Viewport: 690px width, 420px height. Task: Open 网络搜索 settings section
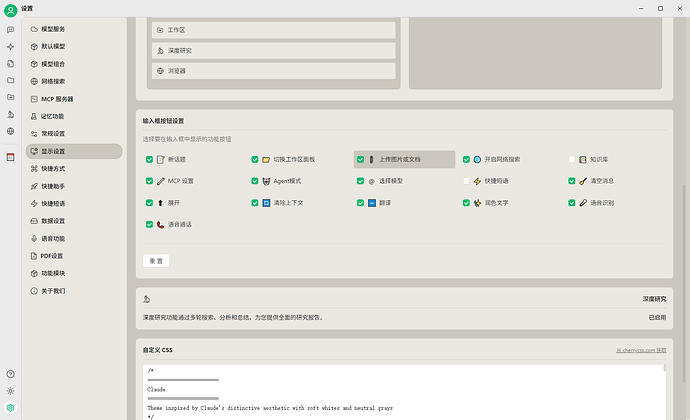(73, 81)
